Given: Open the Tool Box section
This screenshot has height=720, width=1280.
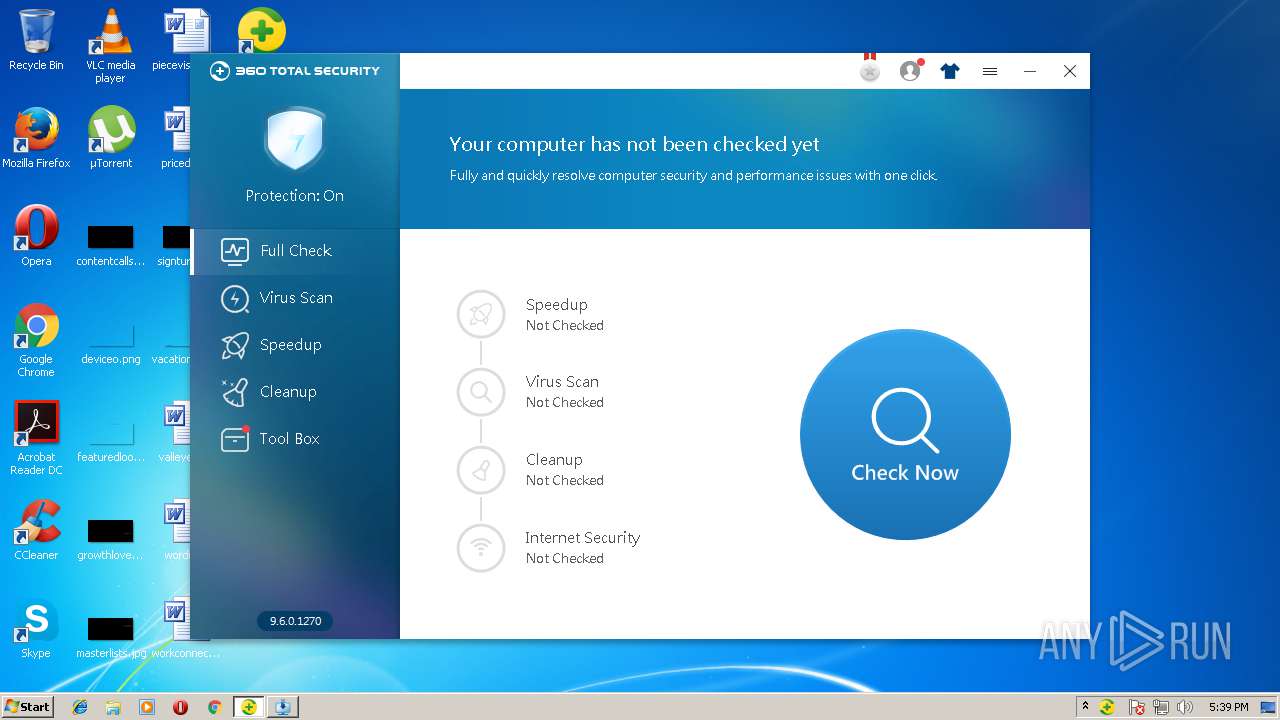Looking at the screenshot, I should [295, 439].
